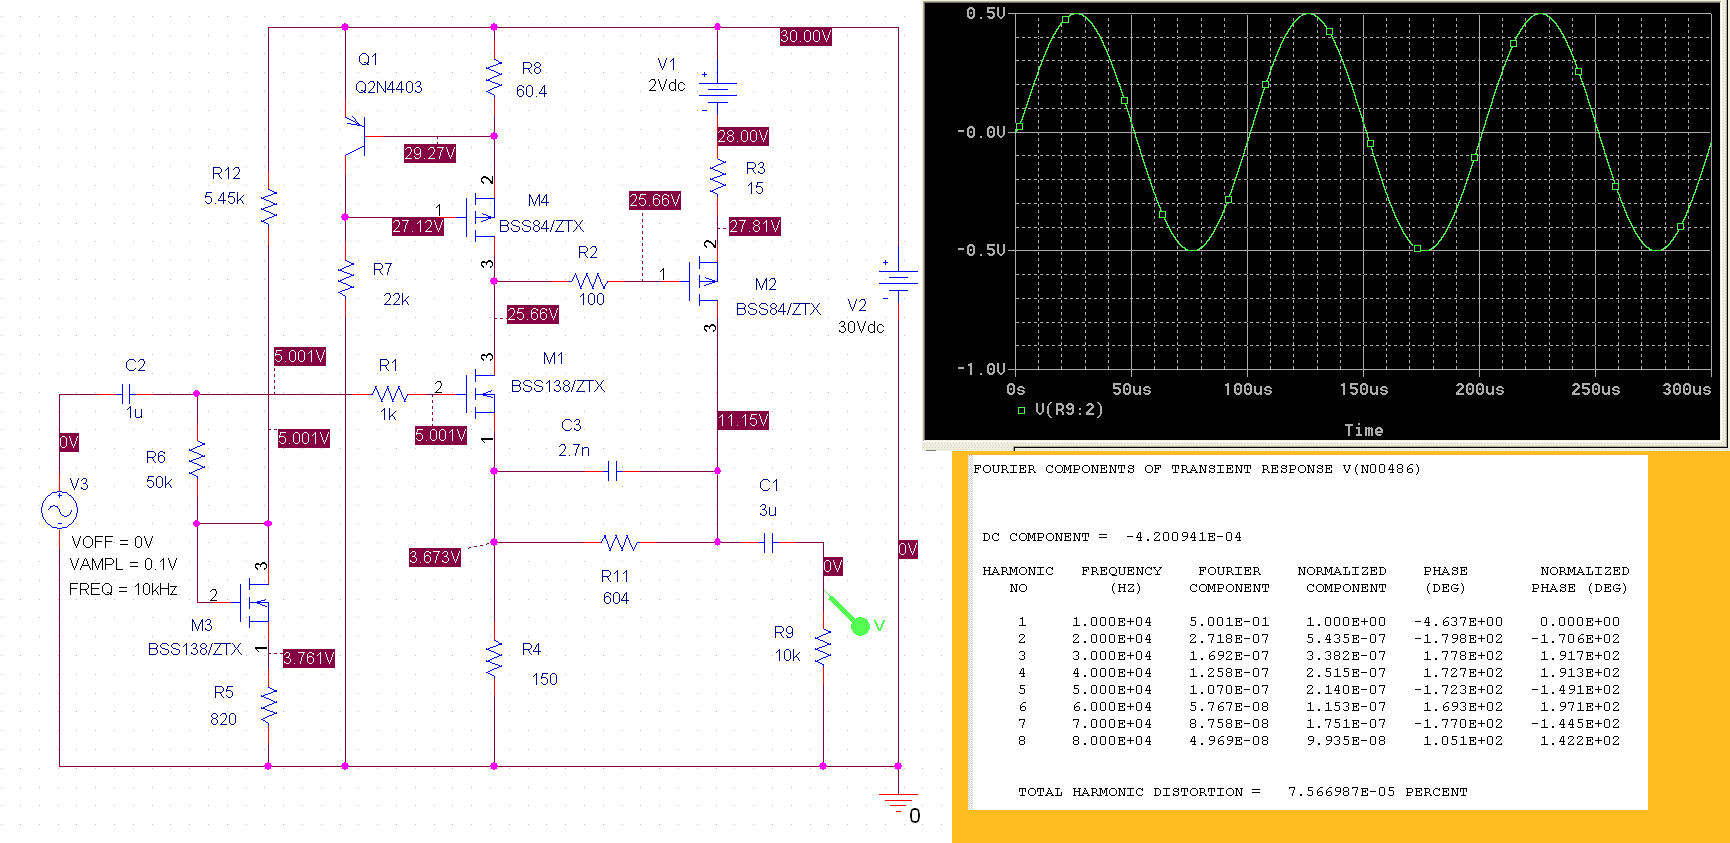1730x843 pixels.
Task: Click the 150us time axis tick
Action: pyautogui.click(x=1364, y=389)
